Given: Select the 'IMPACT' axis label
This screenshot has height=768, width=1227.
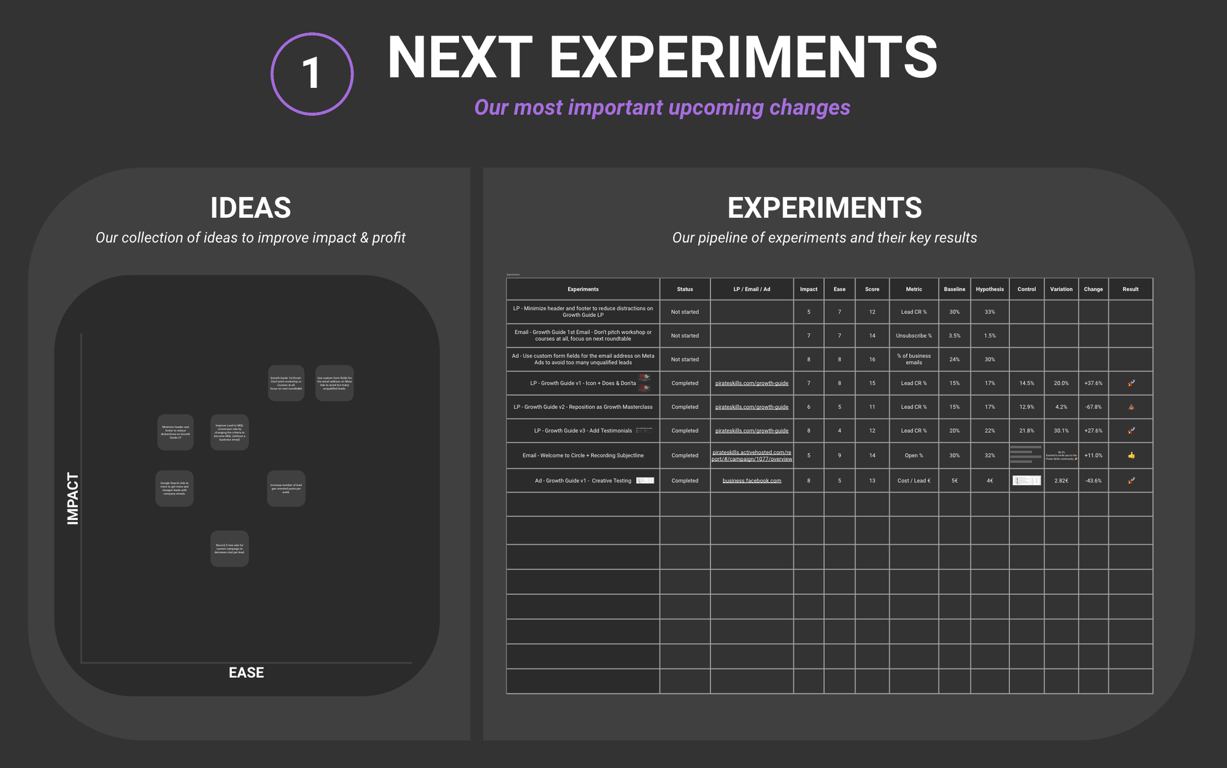Looking at the screenshot, I should click(x=73, y=498).
